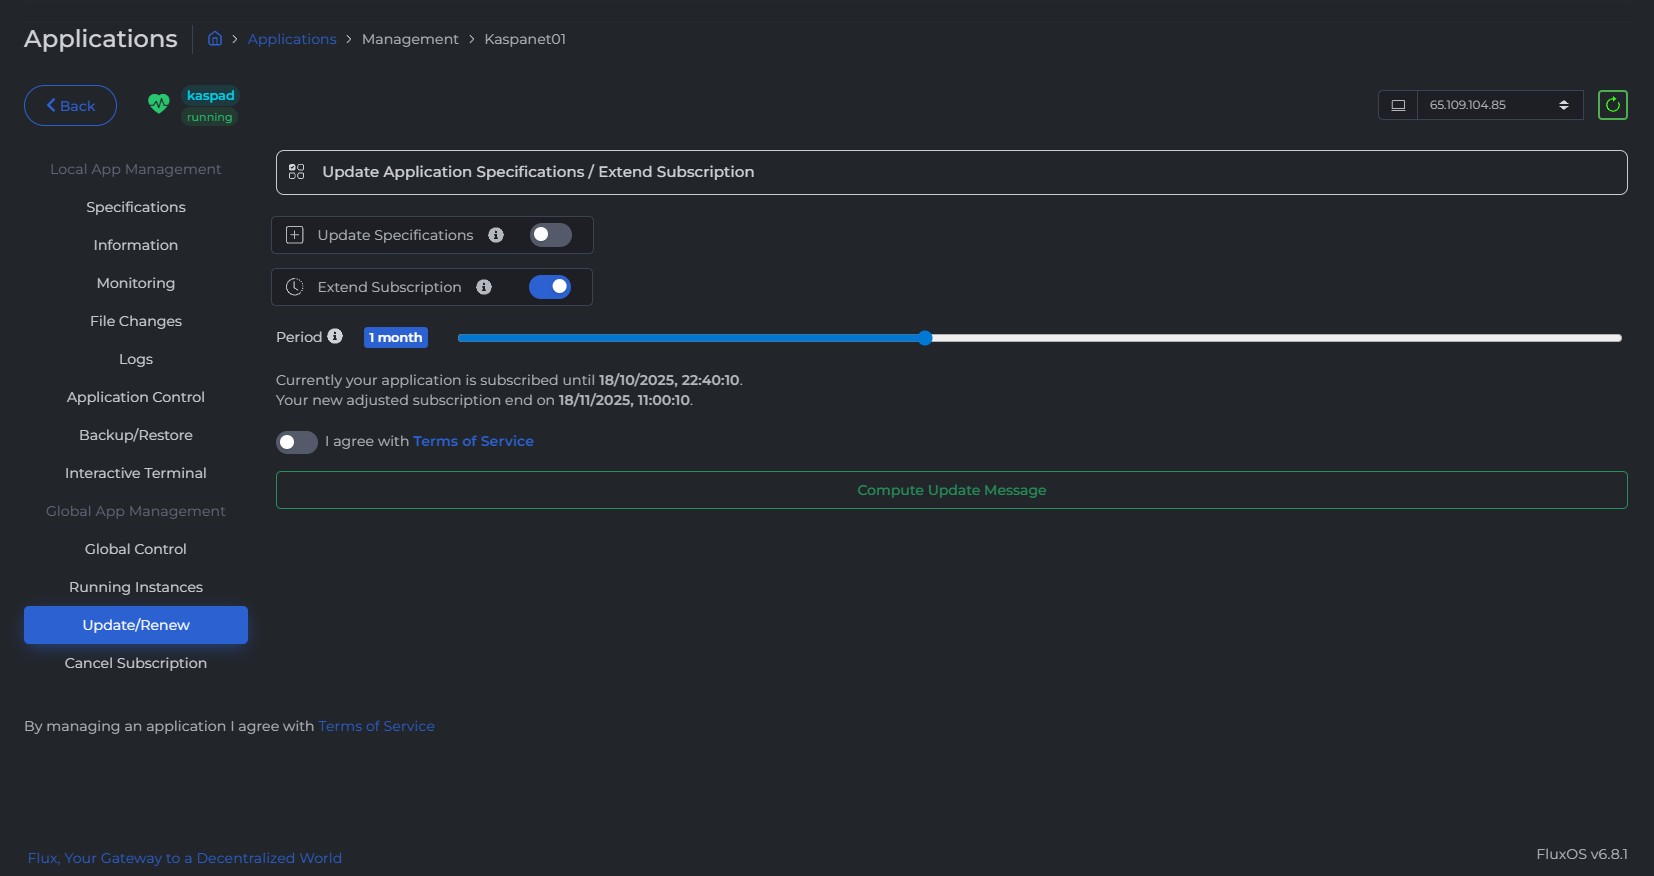Toggle agreement with Terms of Service
The image size is (1654, 876).
tap(297, 442)
